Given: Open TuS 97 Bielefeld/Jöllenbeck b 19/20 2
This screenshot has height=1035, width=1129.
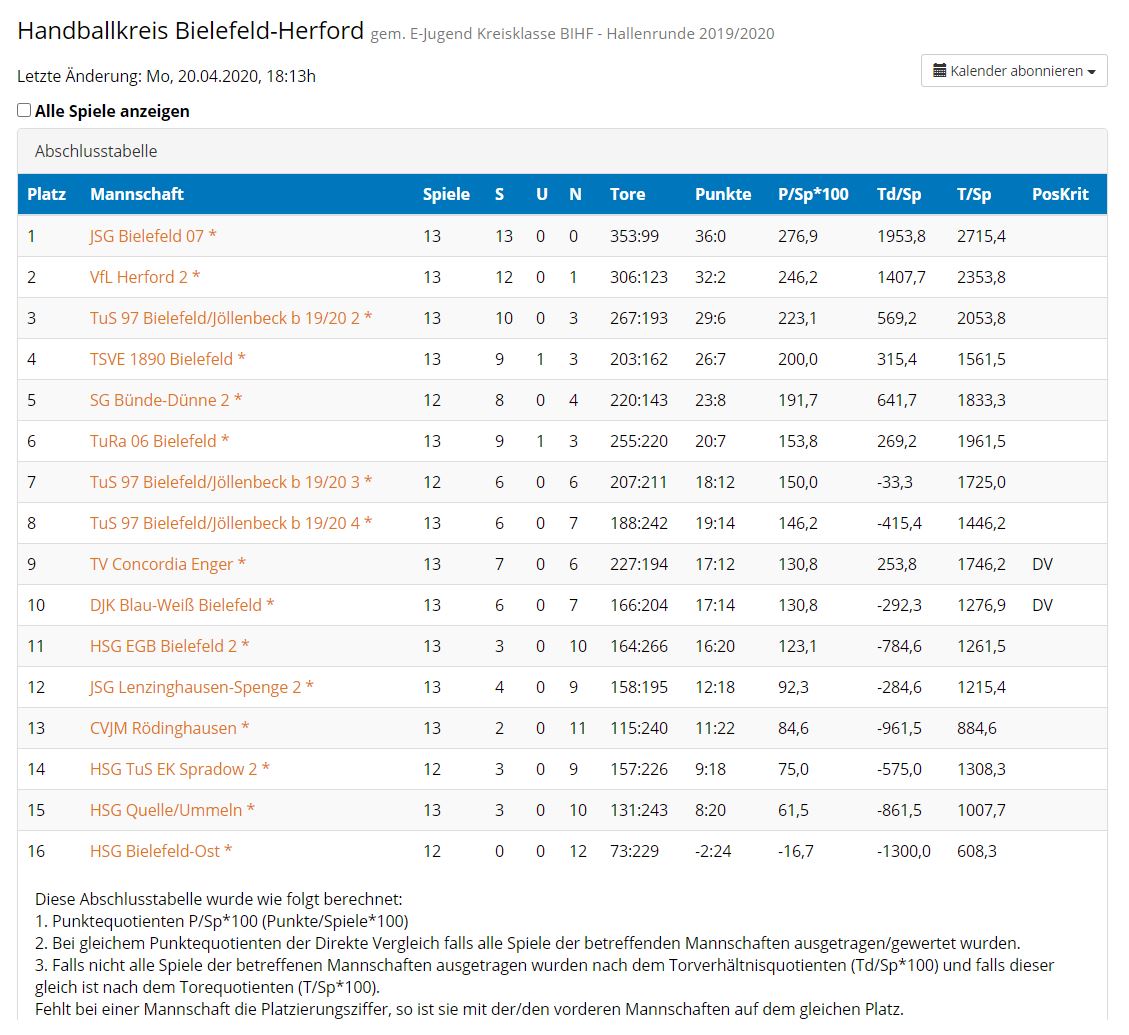Looking at the screenshot, I should 230,318.
